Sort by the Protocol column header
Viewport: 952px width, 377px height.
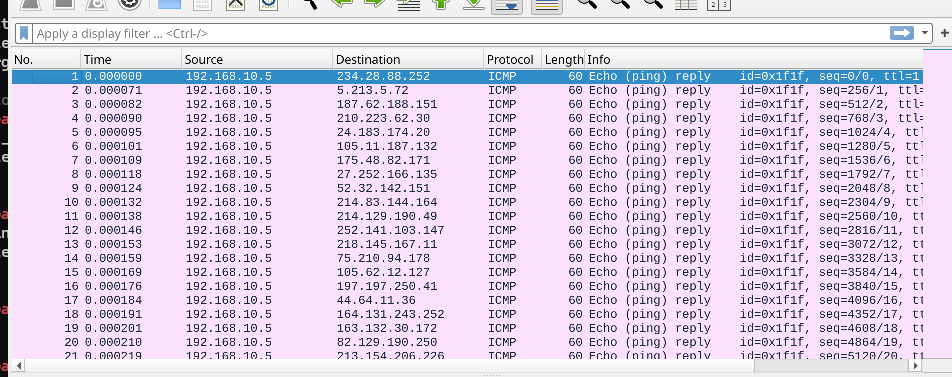[512, 59]
